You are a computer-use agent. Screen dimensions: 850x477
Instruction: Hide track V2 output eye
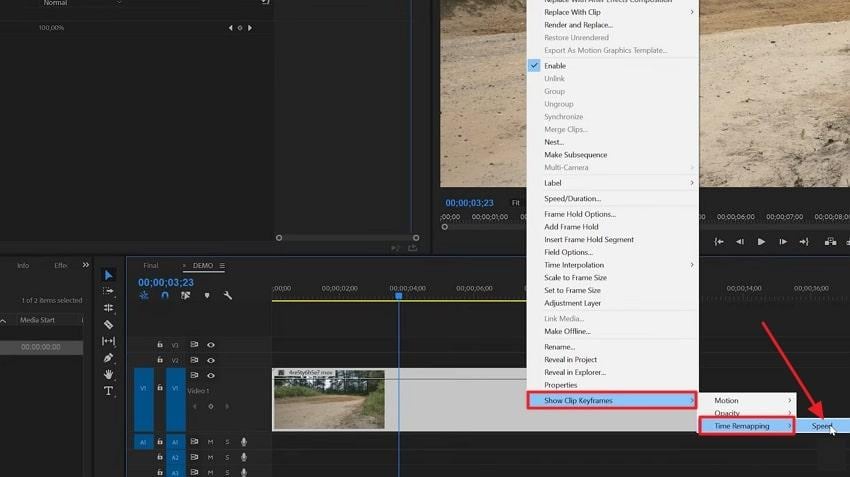(x=211, y=360)
